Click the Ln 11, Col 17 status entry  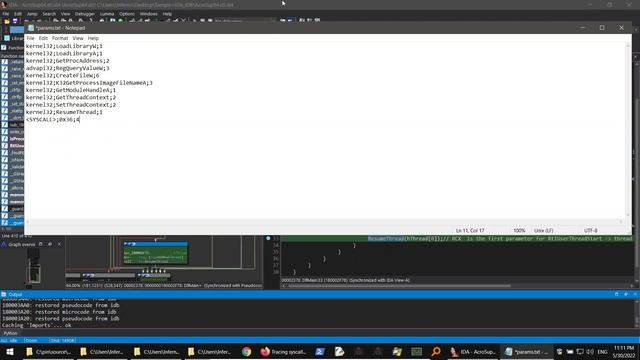[470, 231]
